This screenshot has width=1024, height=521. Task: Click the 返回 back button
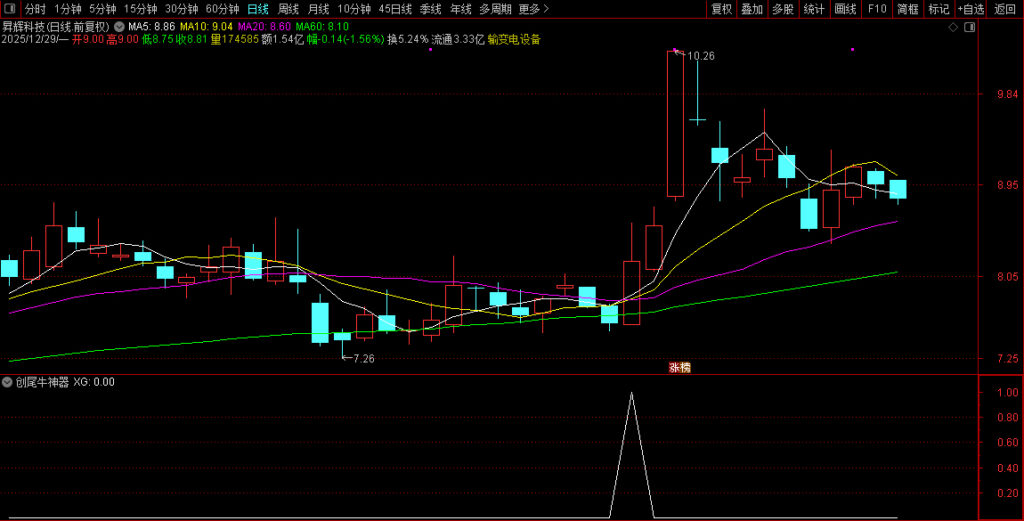[1005, 9]
